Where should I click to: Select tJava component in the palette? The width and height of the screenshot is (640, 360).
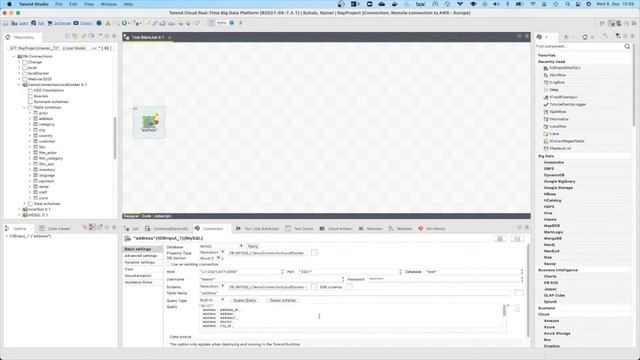pos(554,134)
